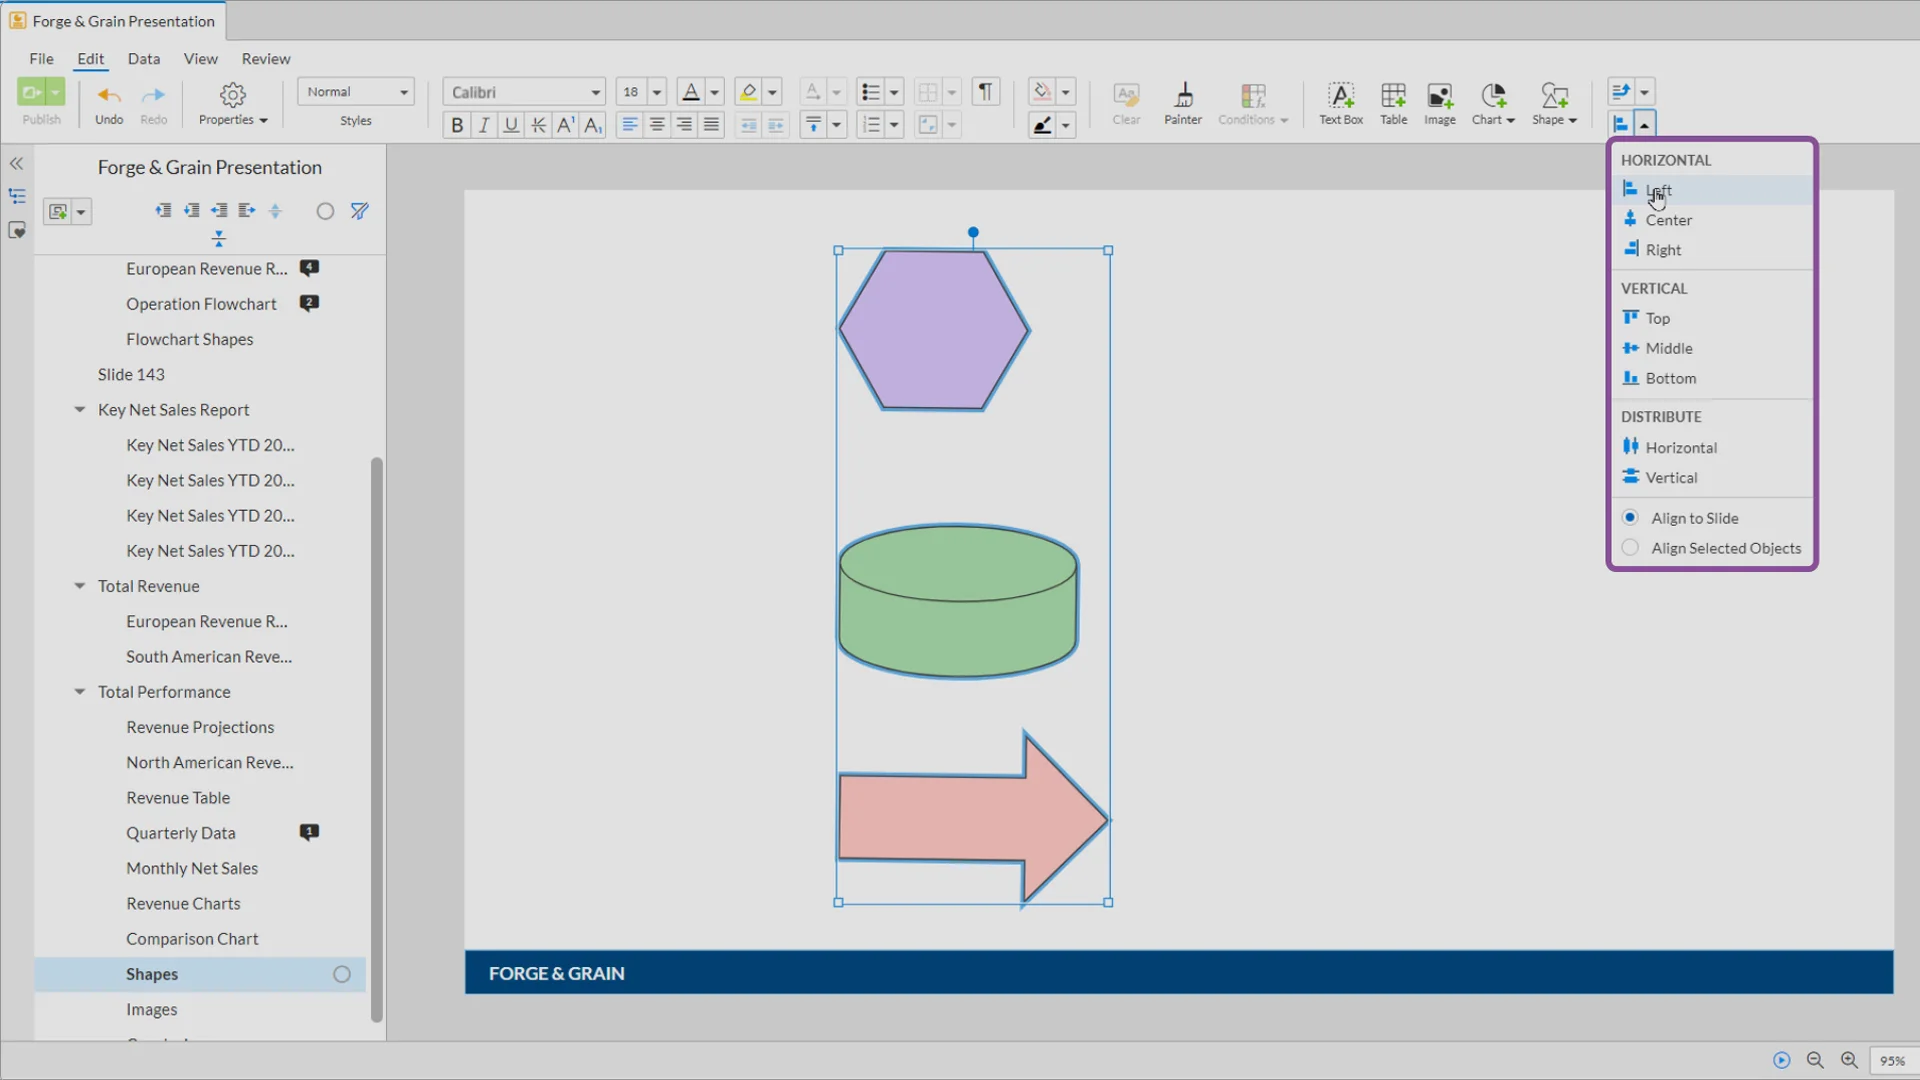Image resolution: width=1920 pixels, height=1080 pixels.
Task: Select Align Selected Objects radio button
Action: tap(1630, 548)
